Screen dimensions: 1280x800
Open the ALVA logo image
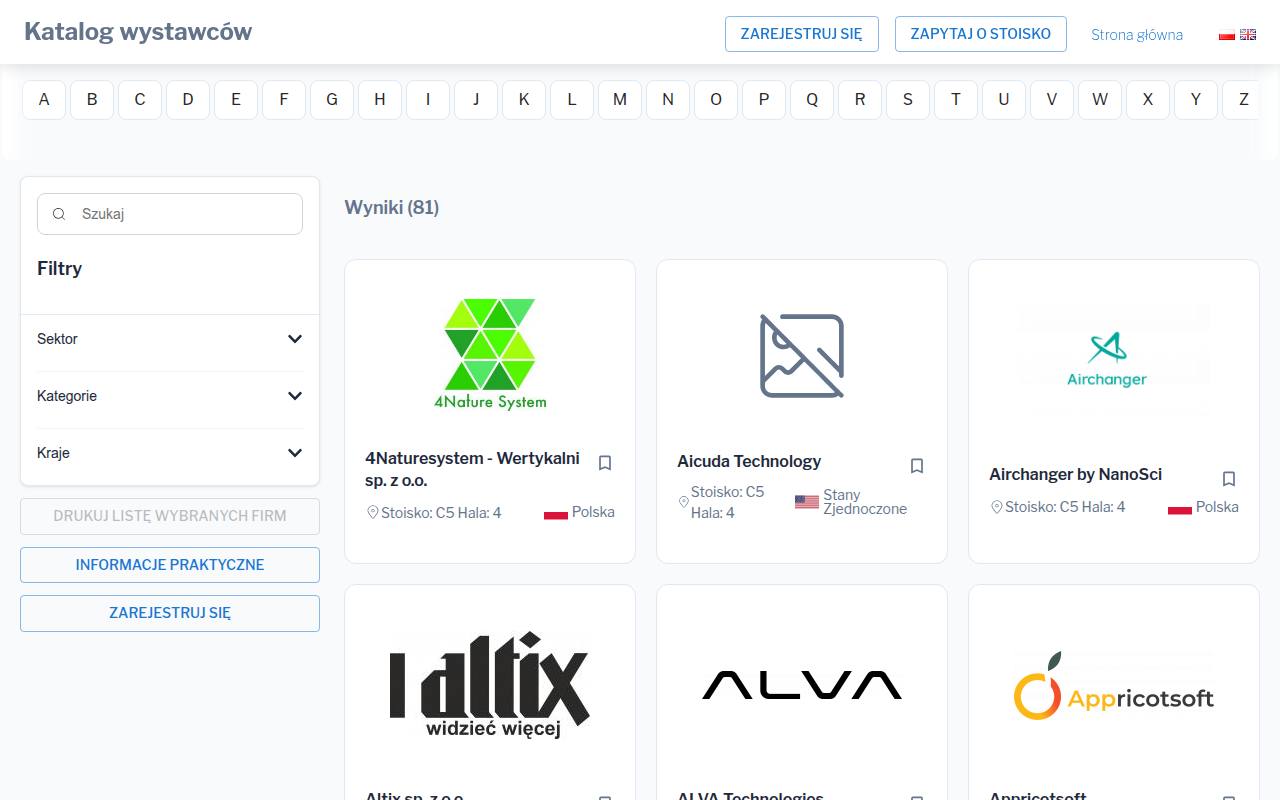[802, 685]
